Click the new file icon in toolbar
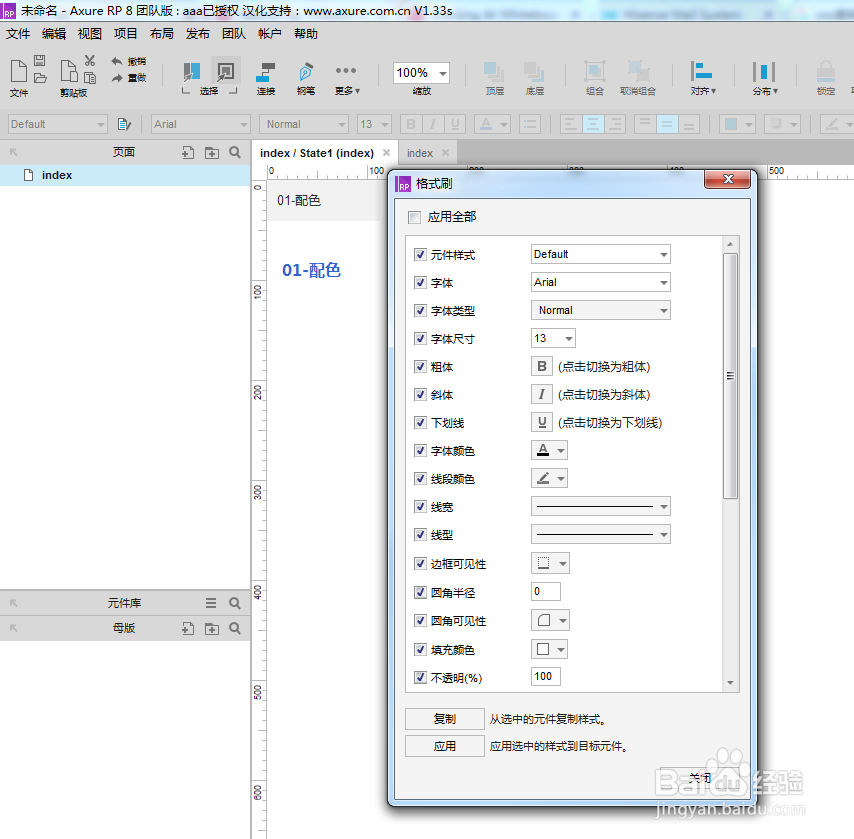Screen dimensions: 854x839 19,71
